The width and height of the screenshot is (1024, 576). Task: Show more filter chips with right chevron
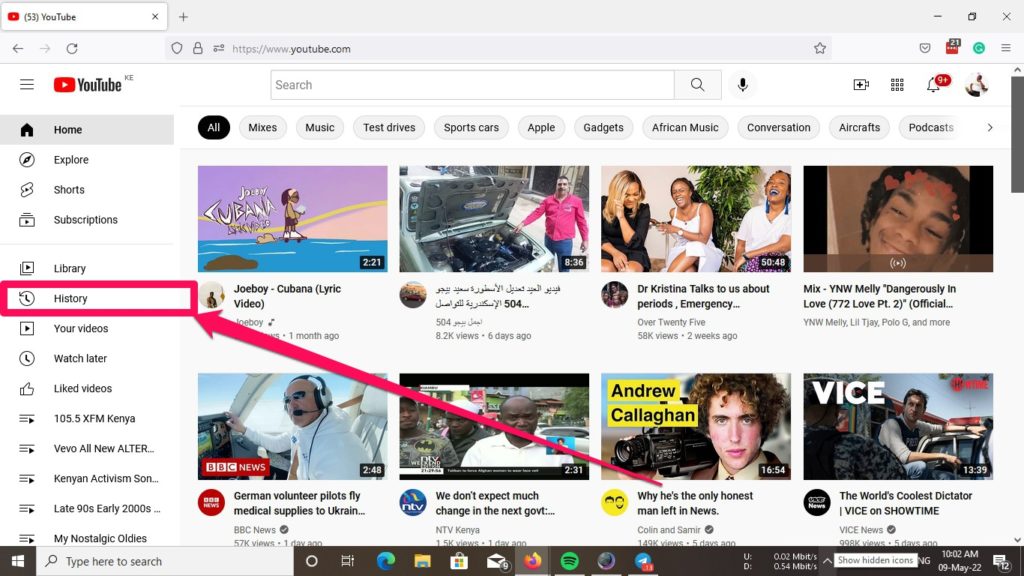989,127
